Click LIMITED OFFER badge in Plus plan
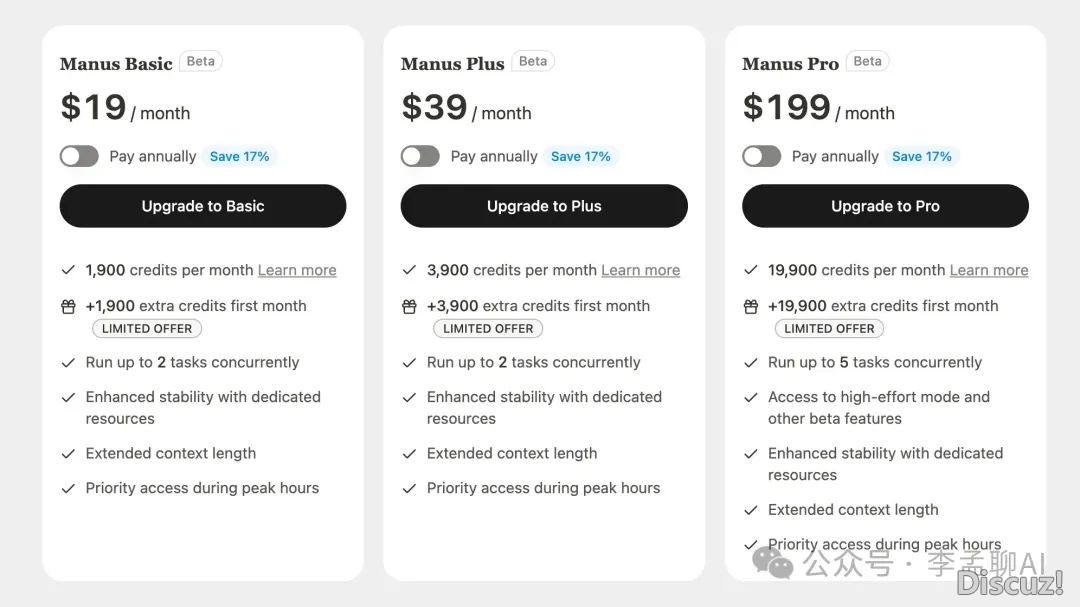 click(488, 329)
